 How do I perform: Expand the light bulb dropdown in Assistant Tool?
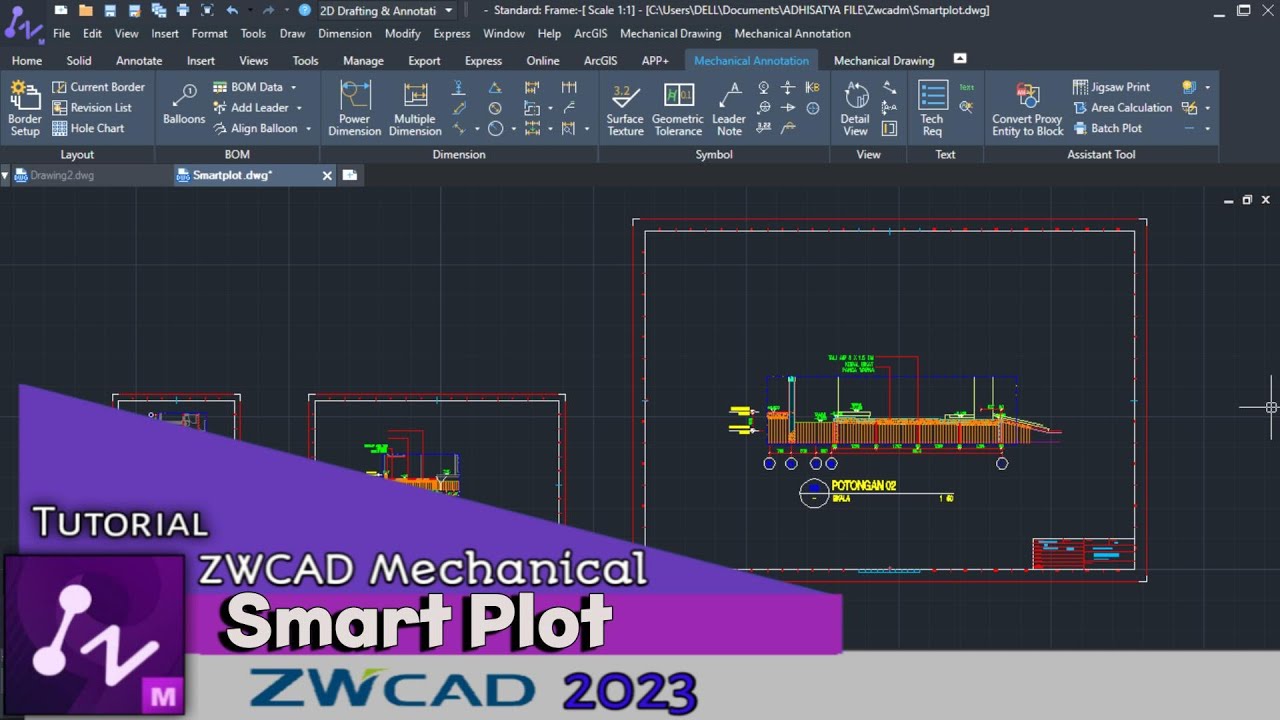pos(1207,88)
